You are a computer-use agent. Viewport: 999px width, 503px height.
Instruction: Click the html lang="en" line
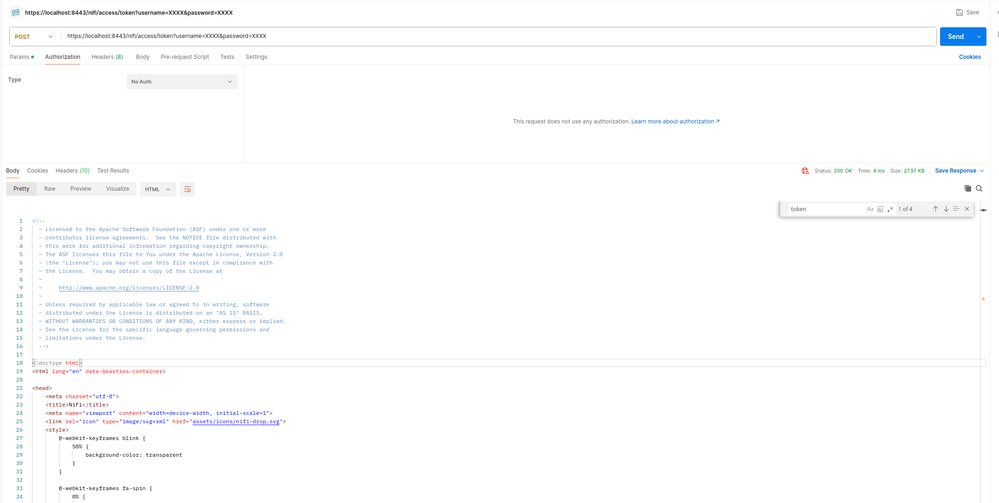point(99,371)
